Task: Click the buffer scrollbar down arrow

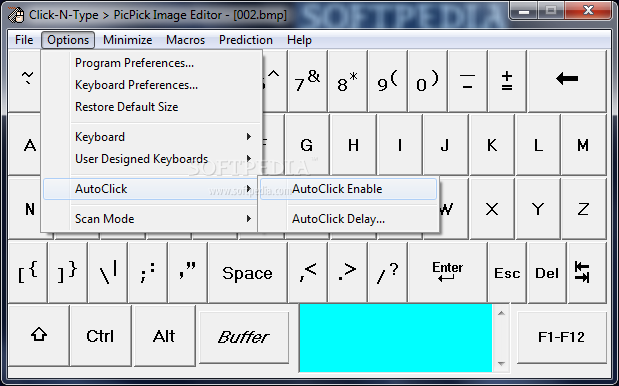Action: [501, 364]
